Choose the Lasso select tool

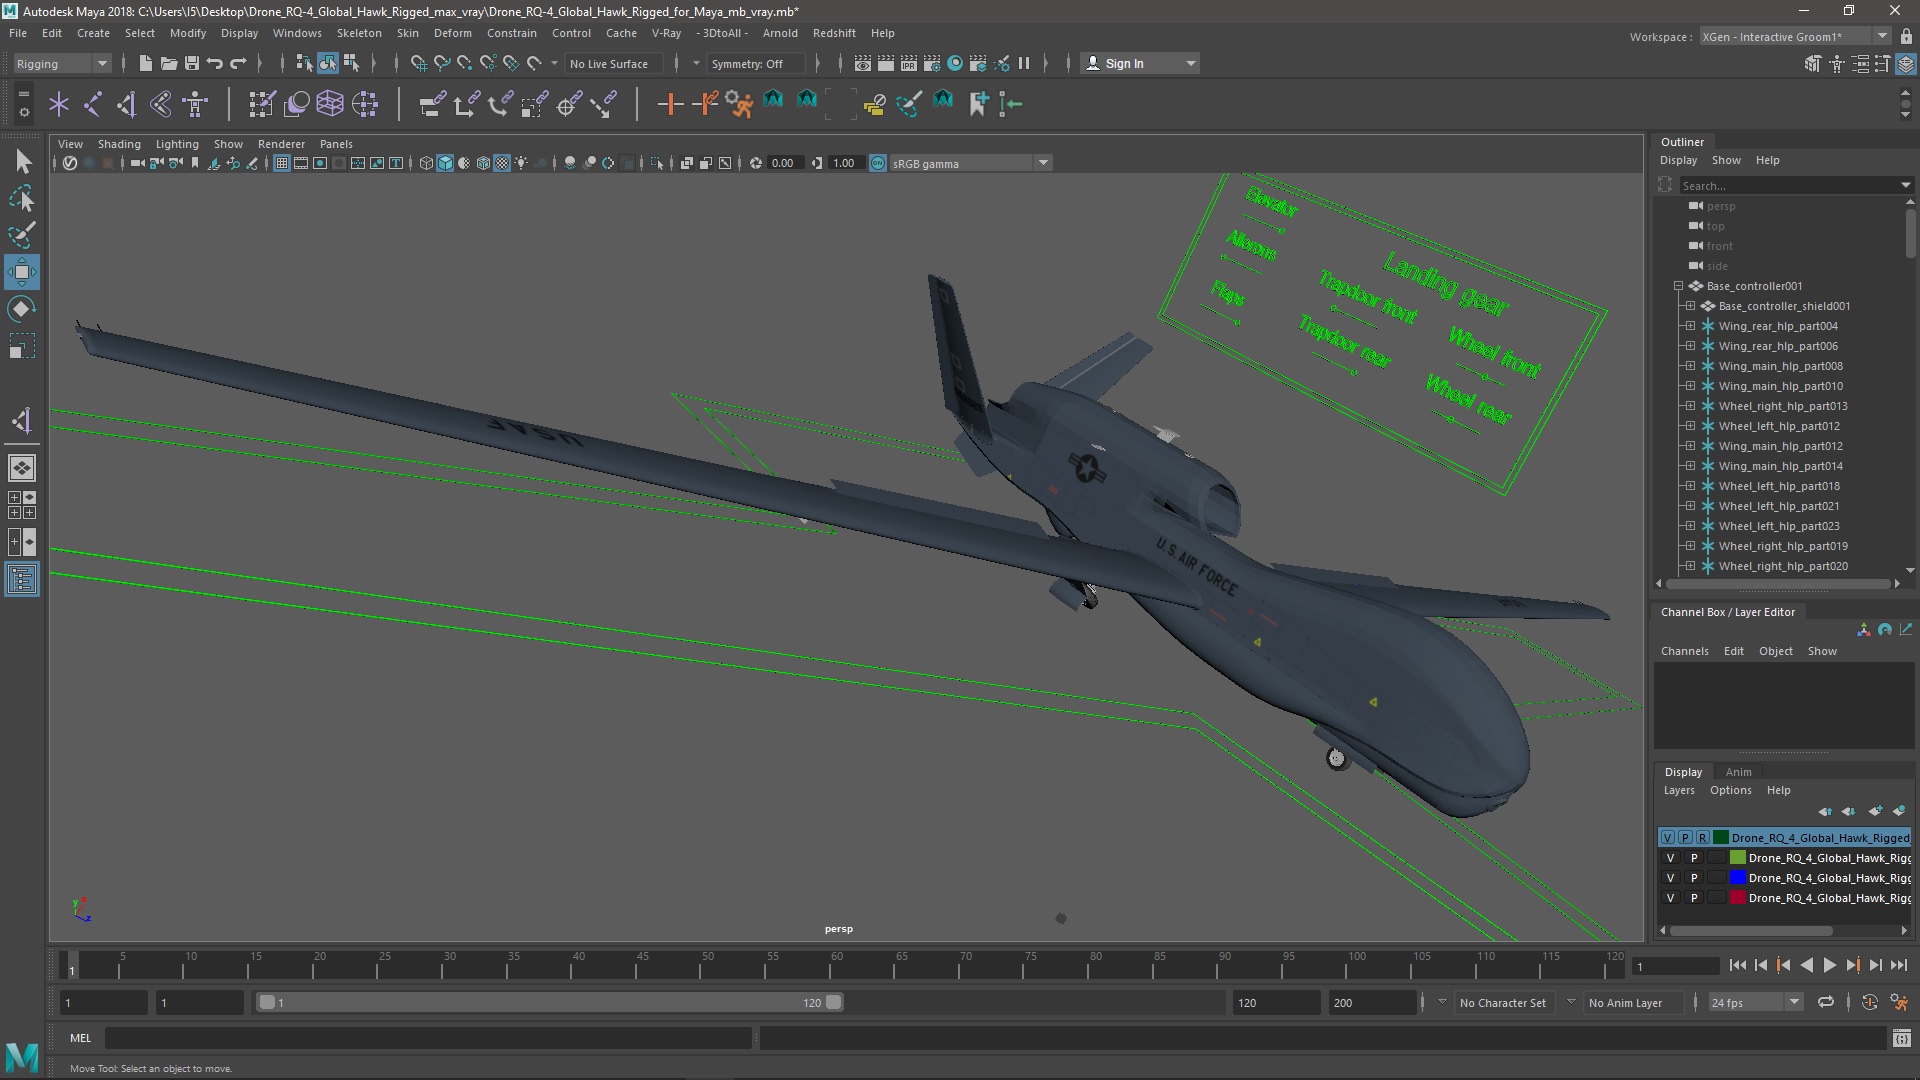point(22,199)
